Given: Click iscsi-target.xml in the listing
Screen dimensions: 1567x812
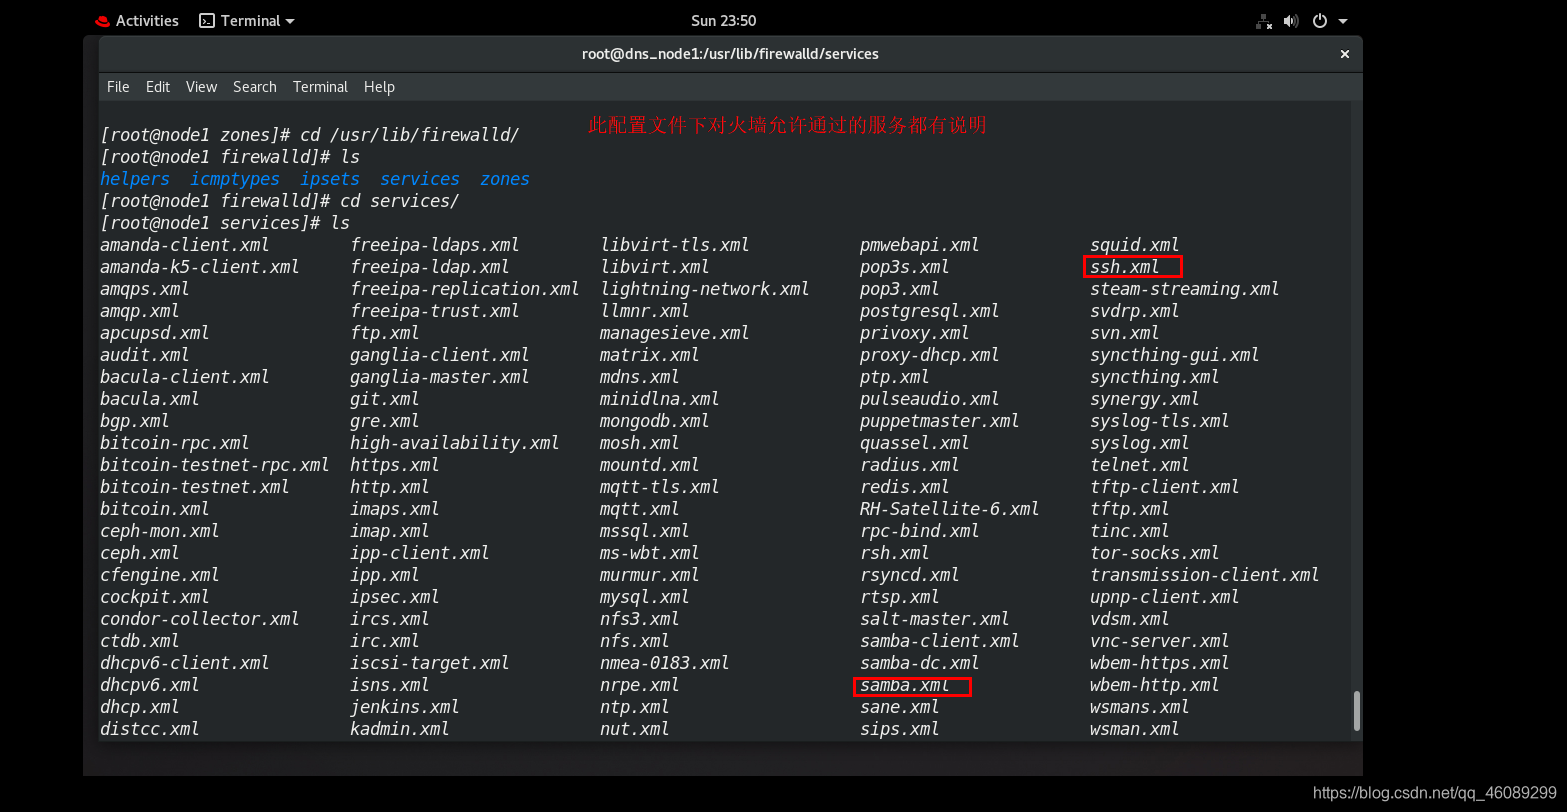Looking at the screenshot, I should click(430, 663).
